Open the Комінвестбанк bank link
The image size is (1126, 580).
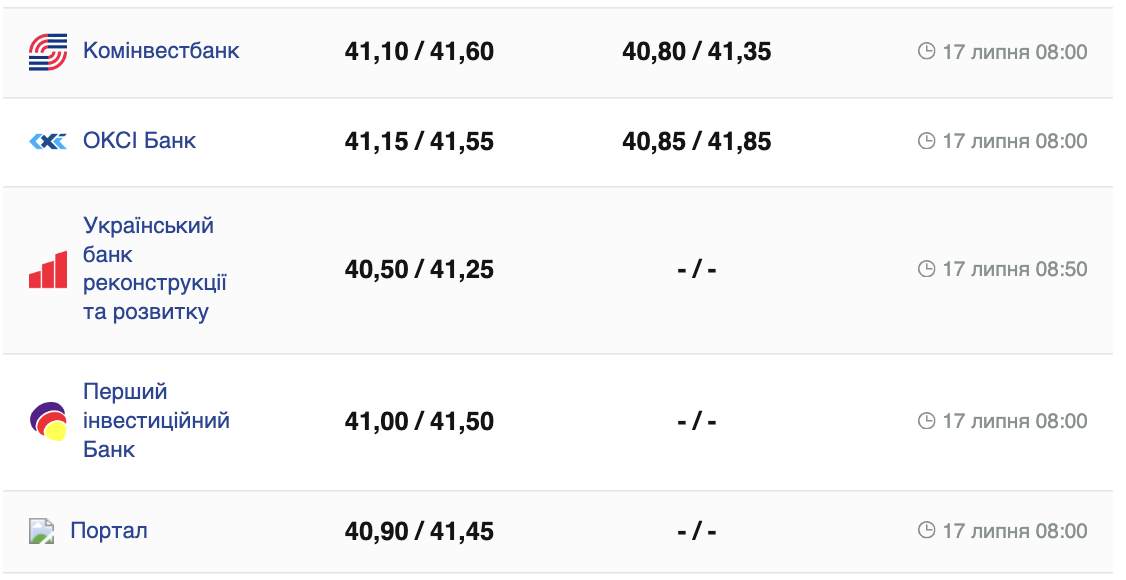[x=160, y=50]
